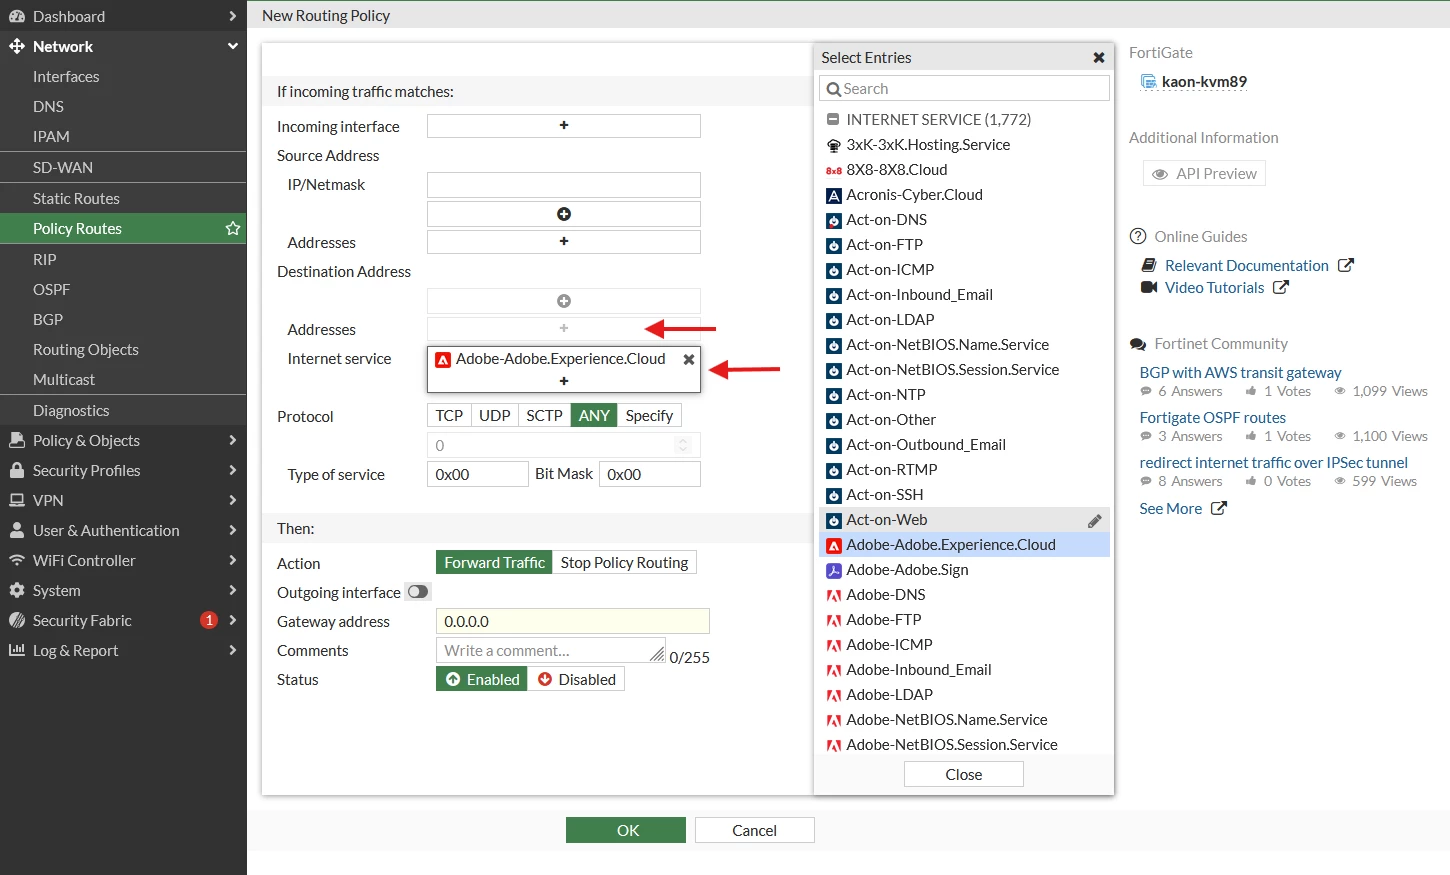Click the Security Fabric notification badge
The height and width of the screenshot is (875, 1450).
(209, 620)
